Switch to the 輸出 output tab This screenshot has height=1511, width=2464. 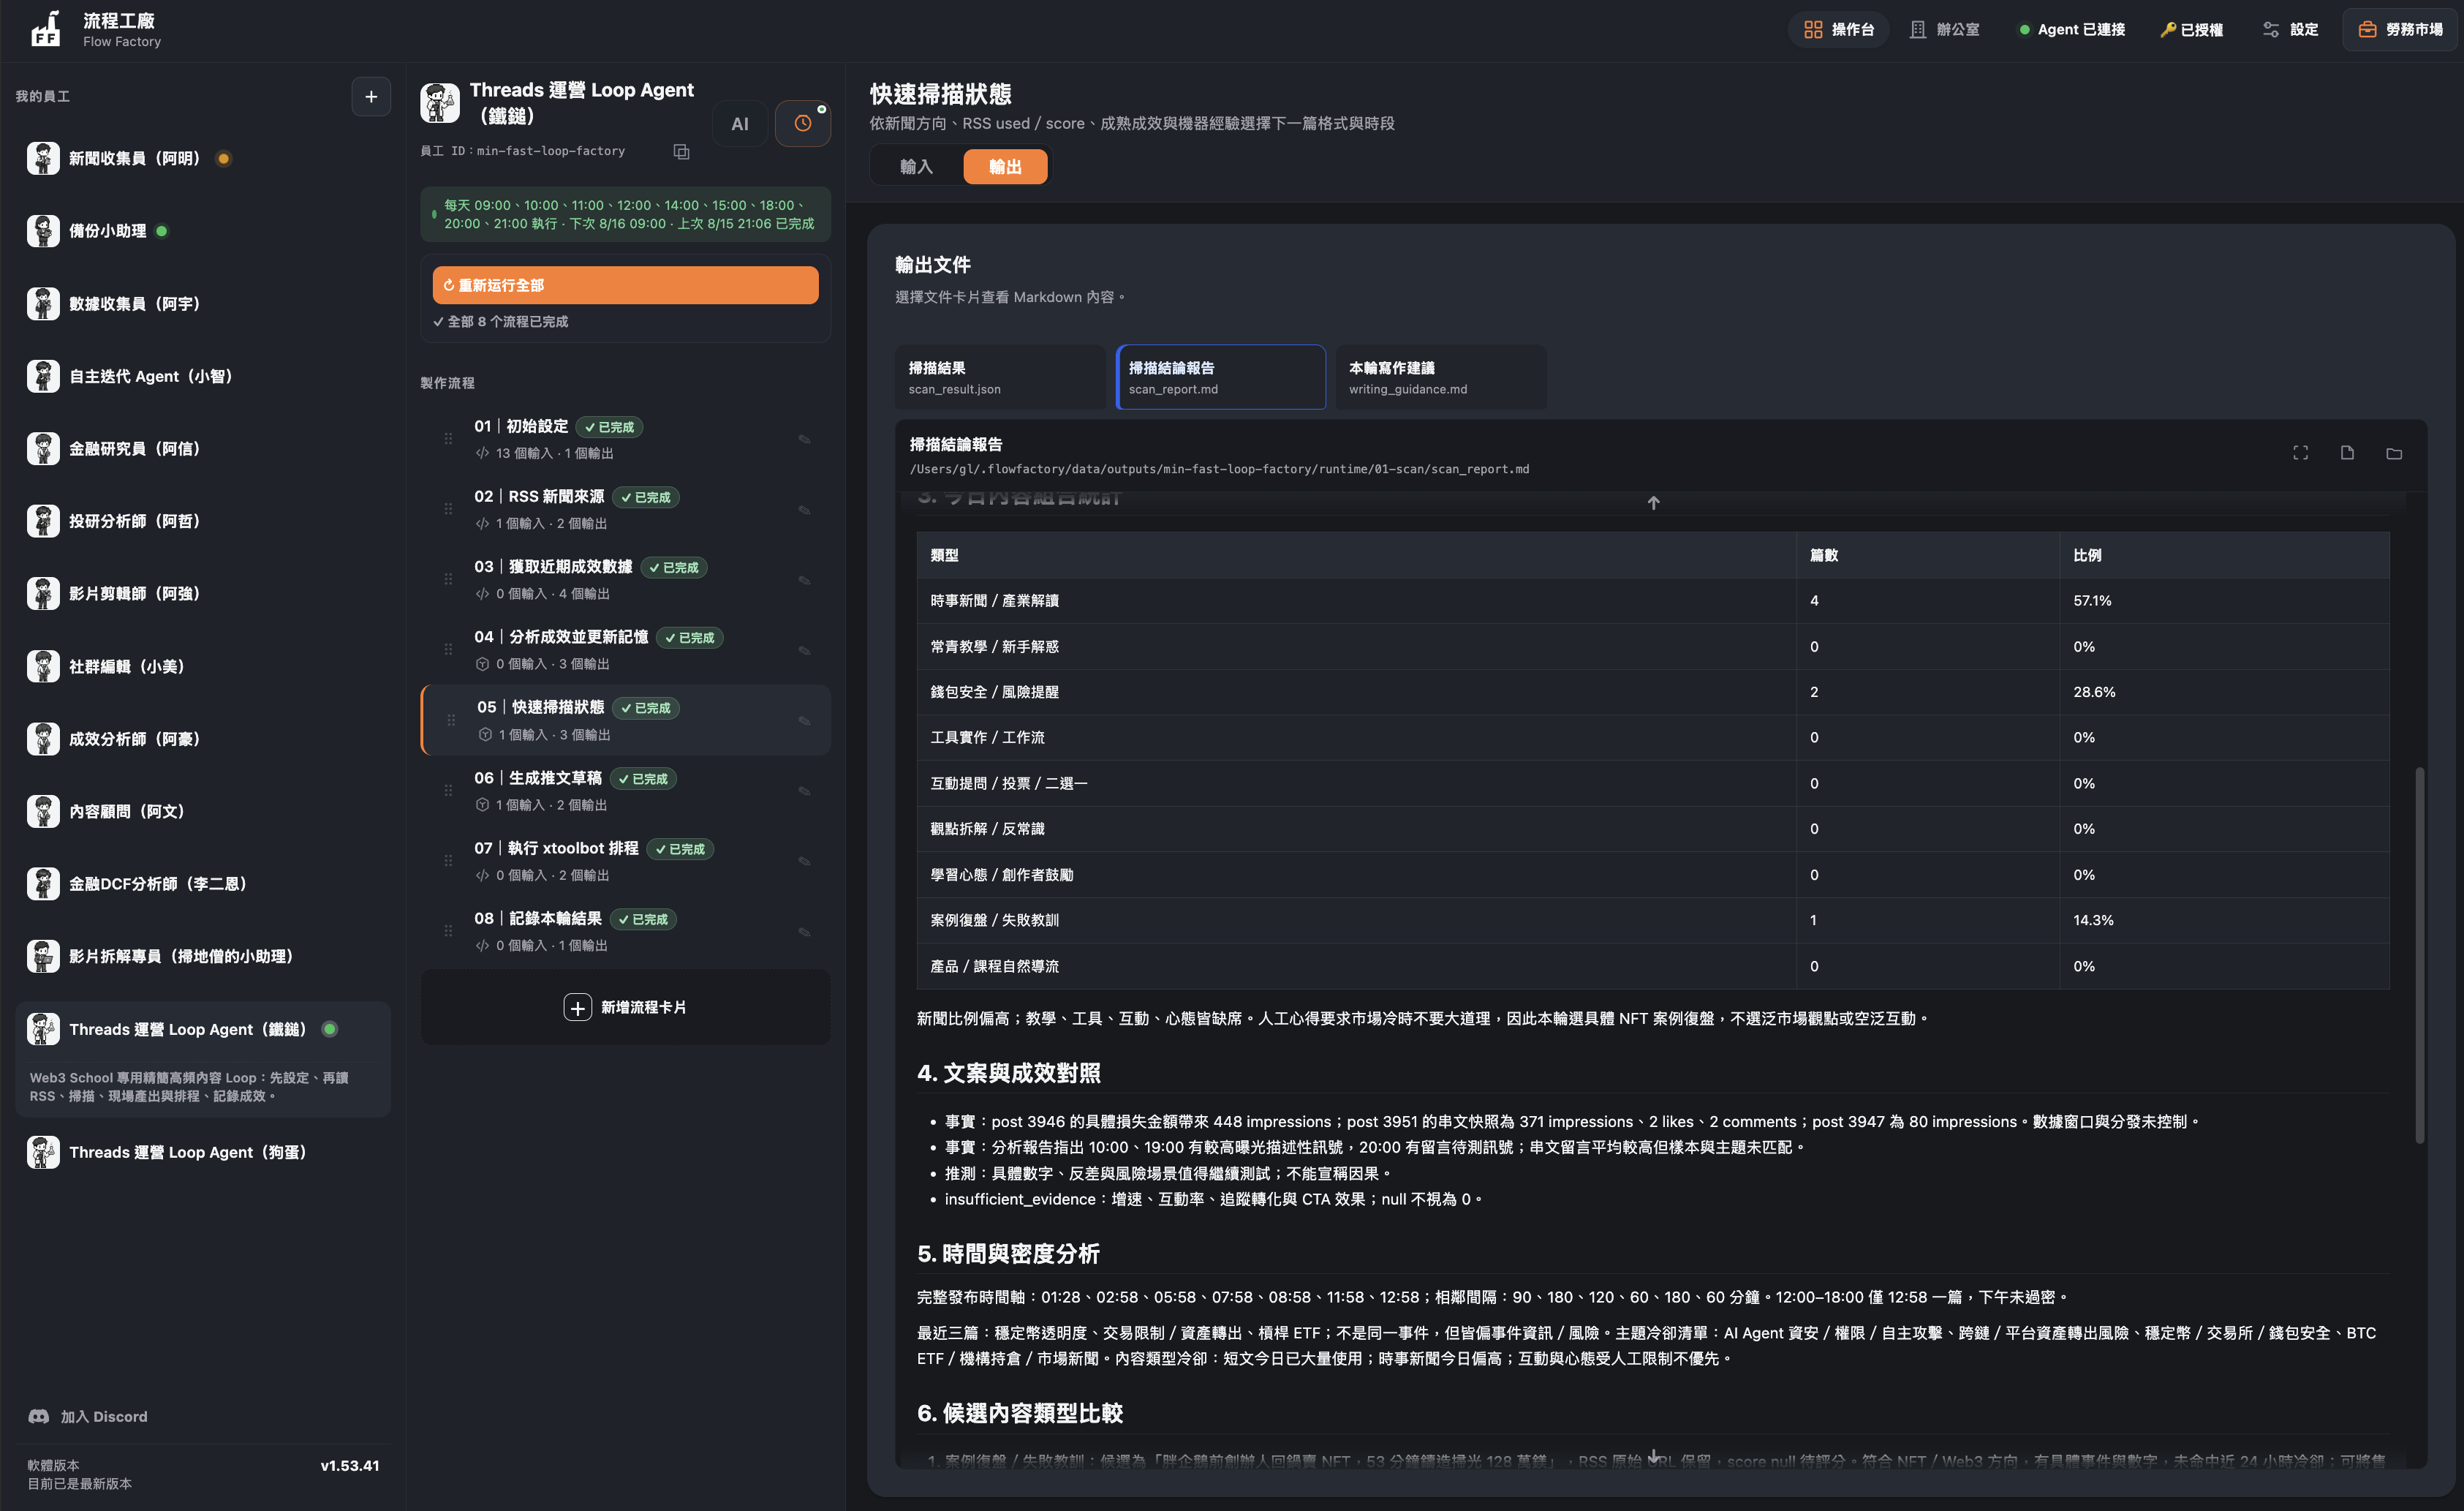point(1005,166)
